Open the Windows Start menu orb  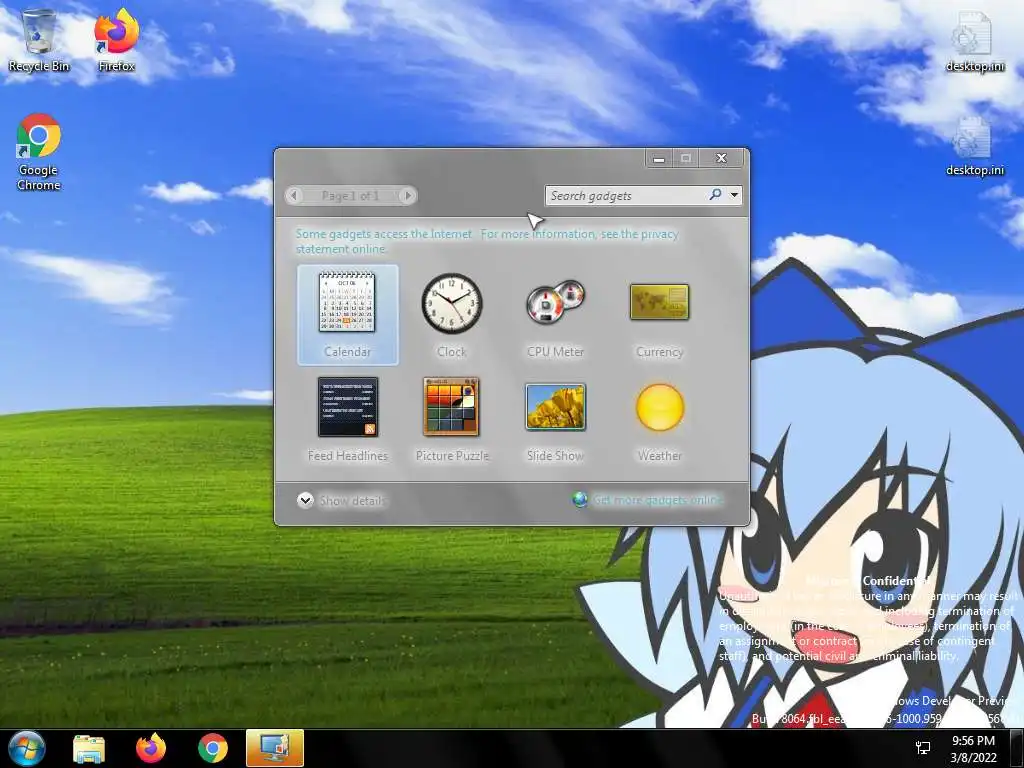click(27, 748)
